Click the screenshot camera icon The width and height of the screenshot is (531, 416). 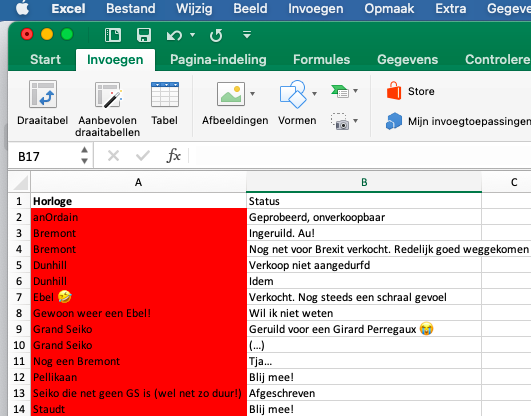(339, 121)
